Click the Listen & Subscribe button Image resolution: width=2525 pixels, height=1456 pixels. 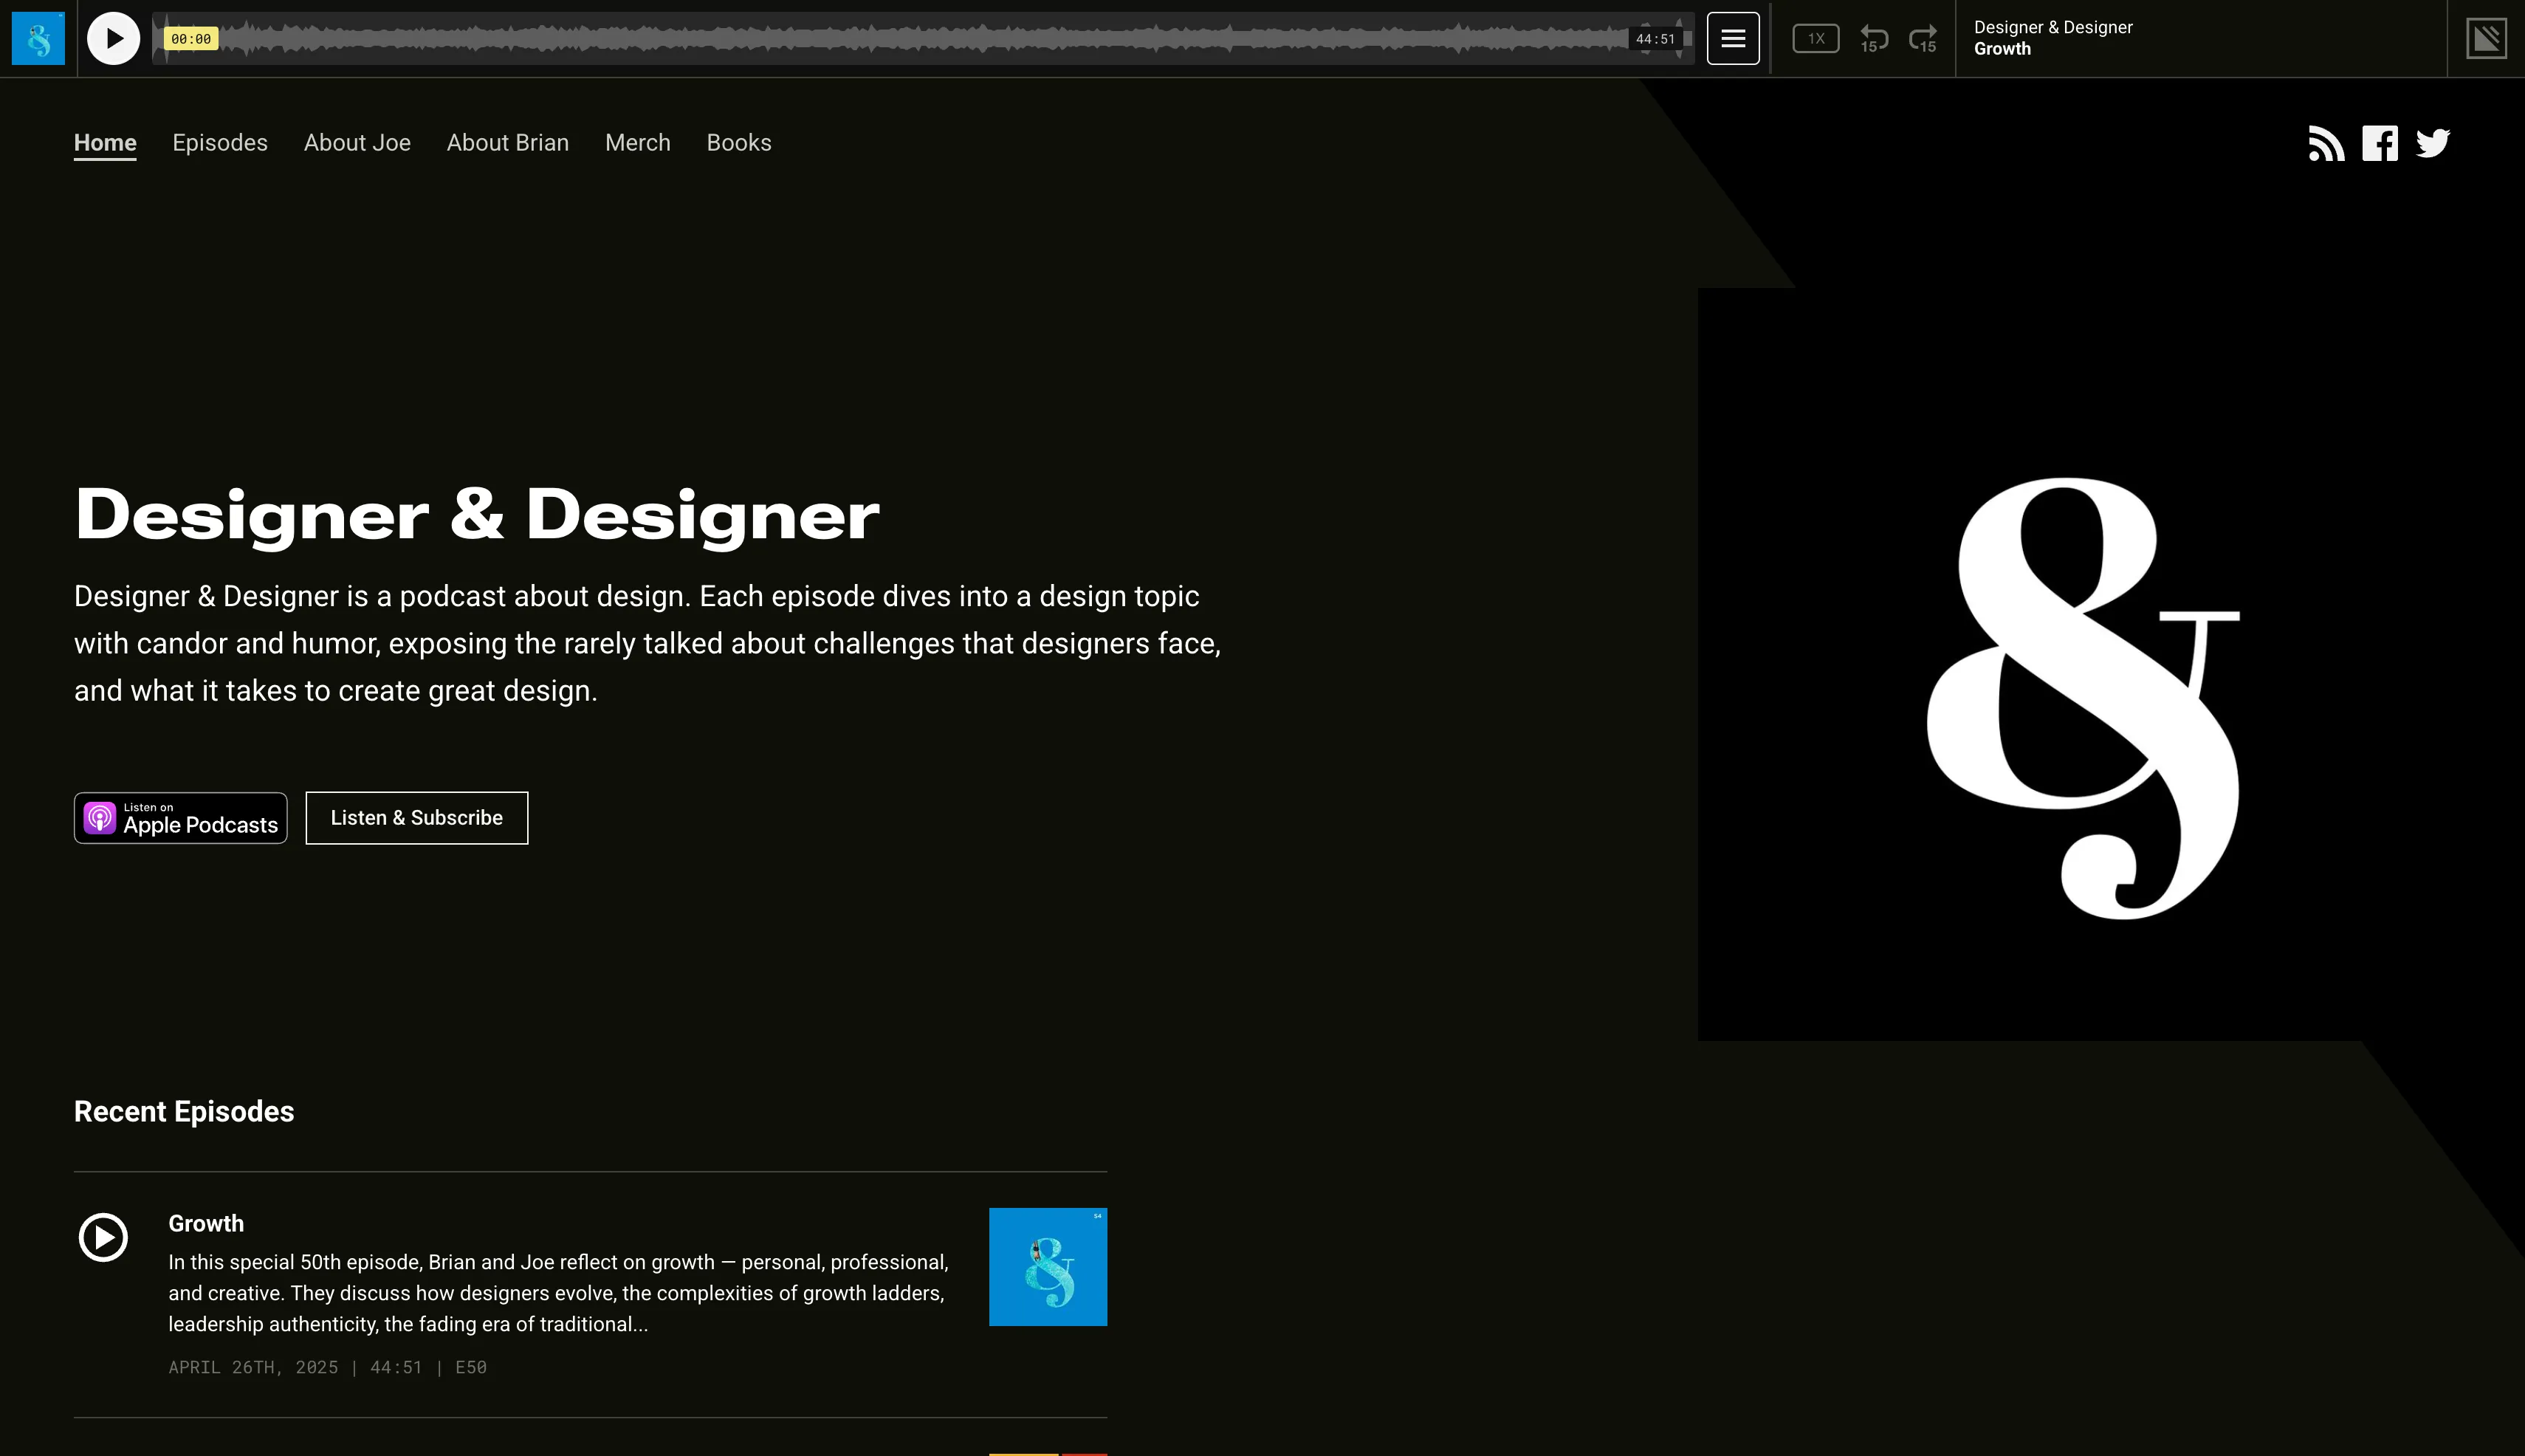tap(416, 818)
